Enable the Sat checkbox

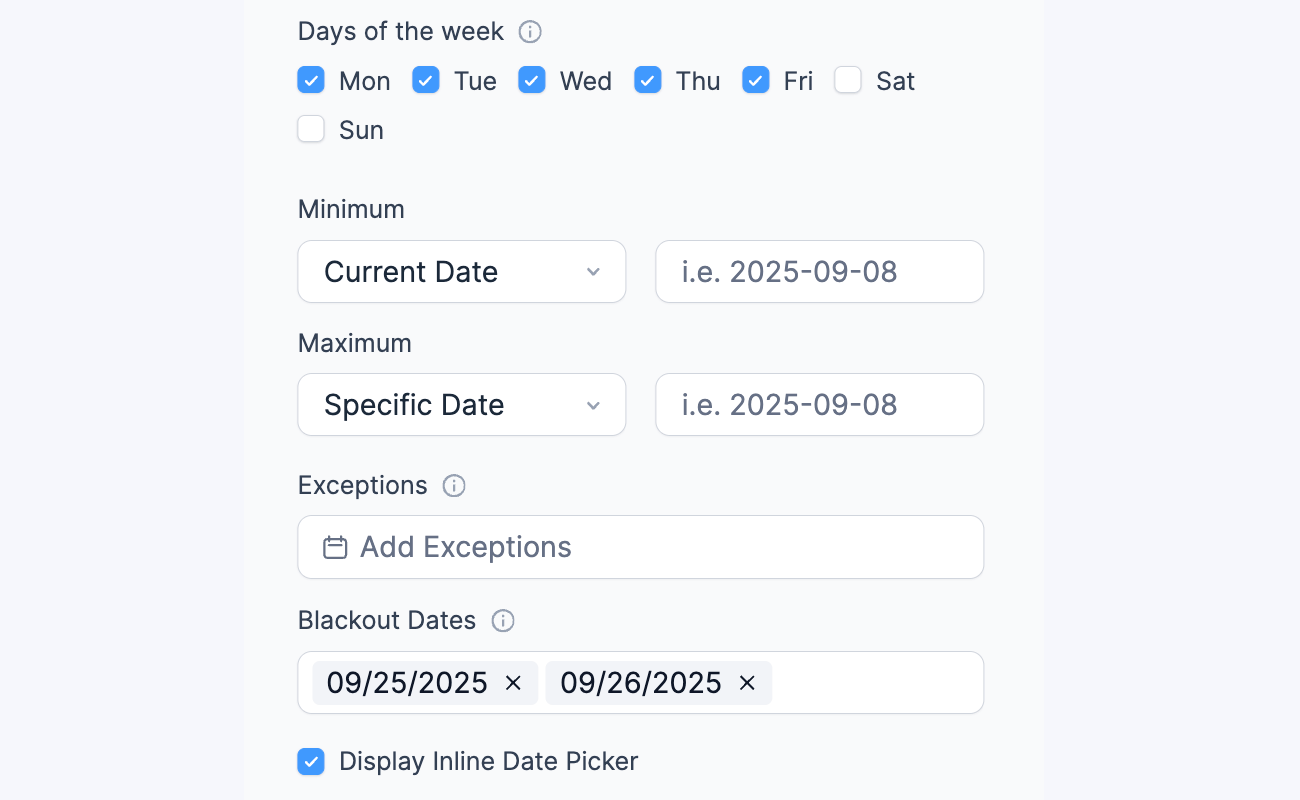coord(848,80)
